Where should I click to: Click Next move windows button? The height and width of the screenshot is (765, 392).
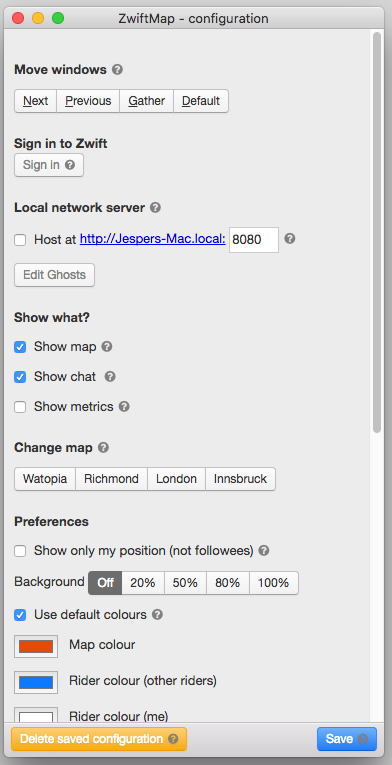(36, 101)
